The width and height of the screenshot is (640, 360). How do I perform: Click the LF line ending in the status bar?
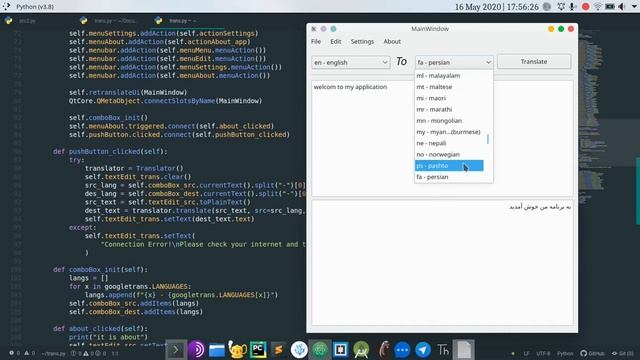pos(527,353)
